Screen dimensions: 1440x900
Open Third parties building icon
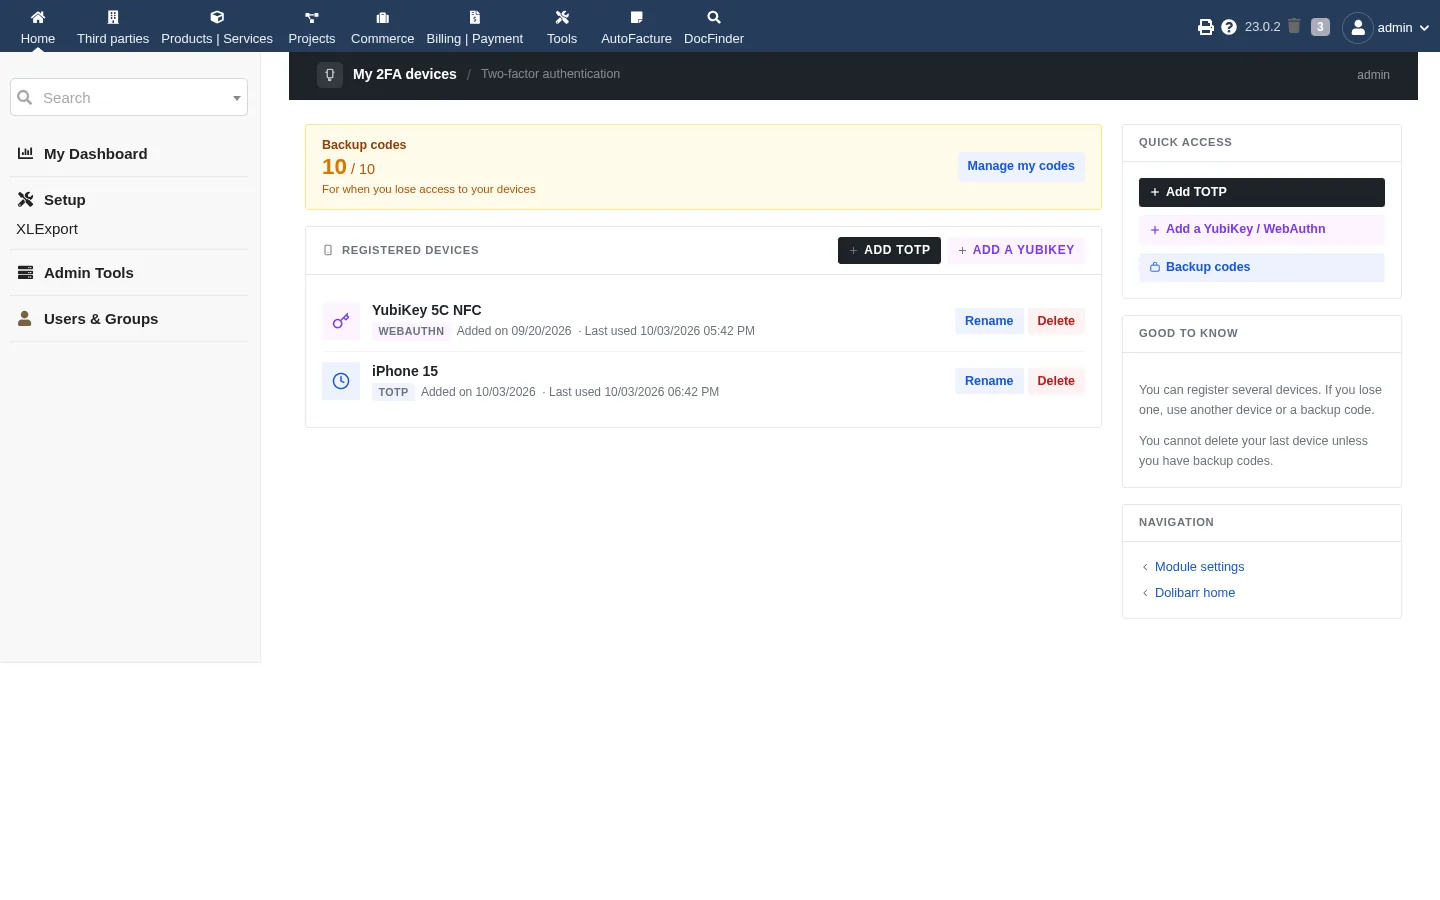click(113, 17)
